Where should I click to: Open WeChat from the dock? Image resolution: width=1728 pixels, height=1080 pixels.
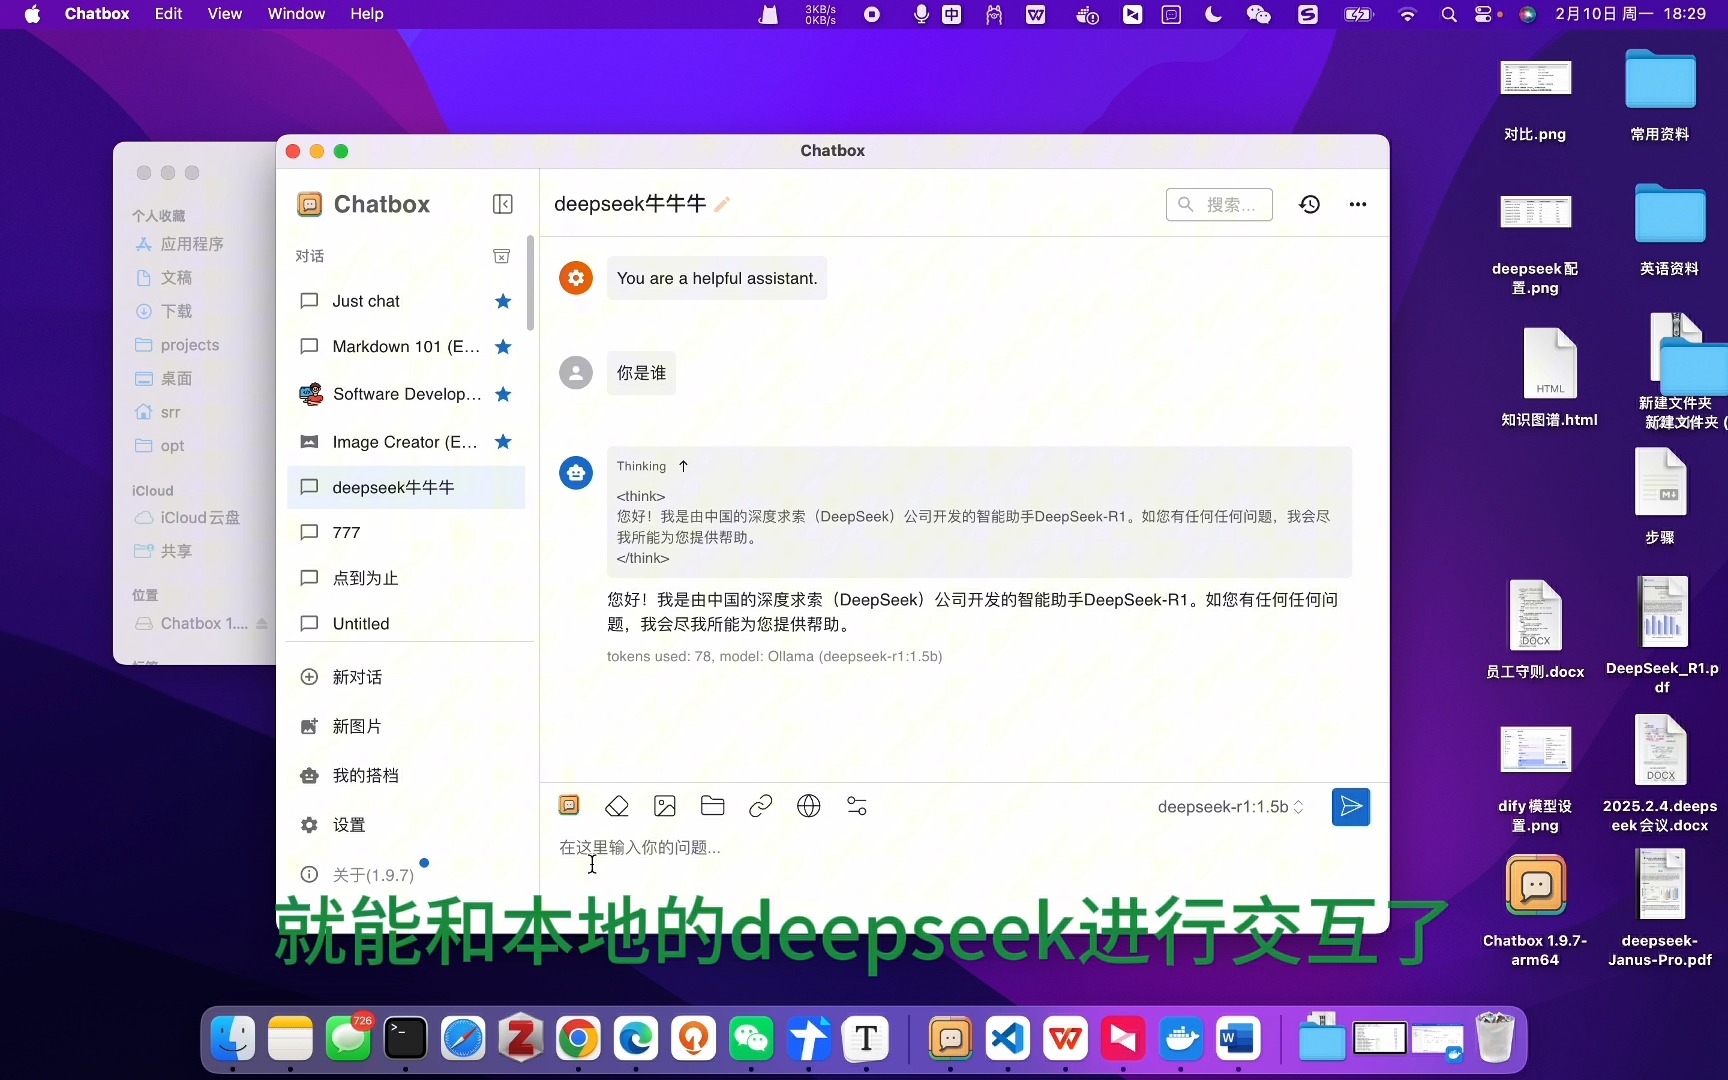pyautogui.click(x=751, y=1039)
